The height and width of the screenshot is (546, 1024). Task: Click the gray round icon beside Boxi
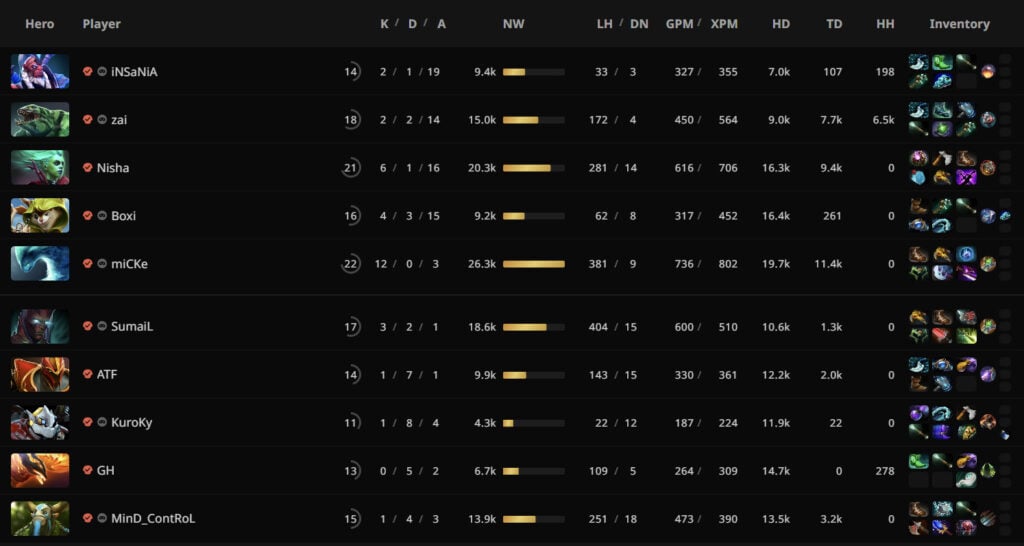[101, 216]
